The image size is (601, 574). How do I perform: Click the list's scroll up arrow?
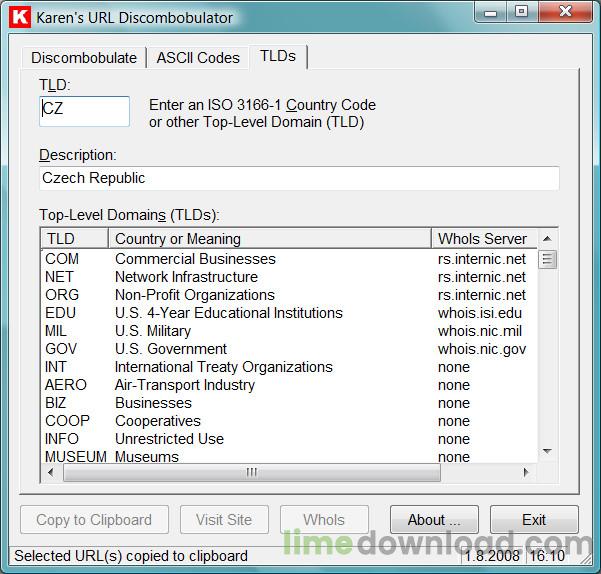[547, 239]
